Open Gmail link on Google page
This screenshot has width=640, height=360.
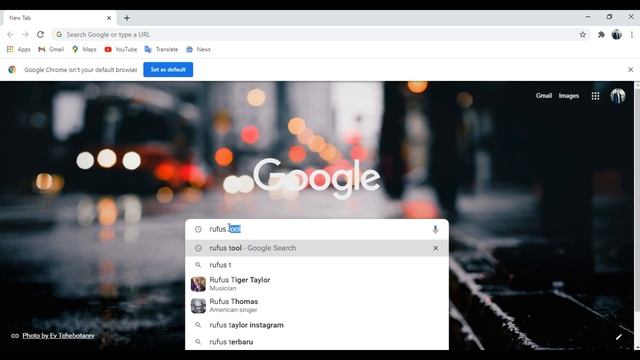[544, 96]
